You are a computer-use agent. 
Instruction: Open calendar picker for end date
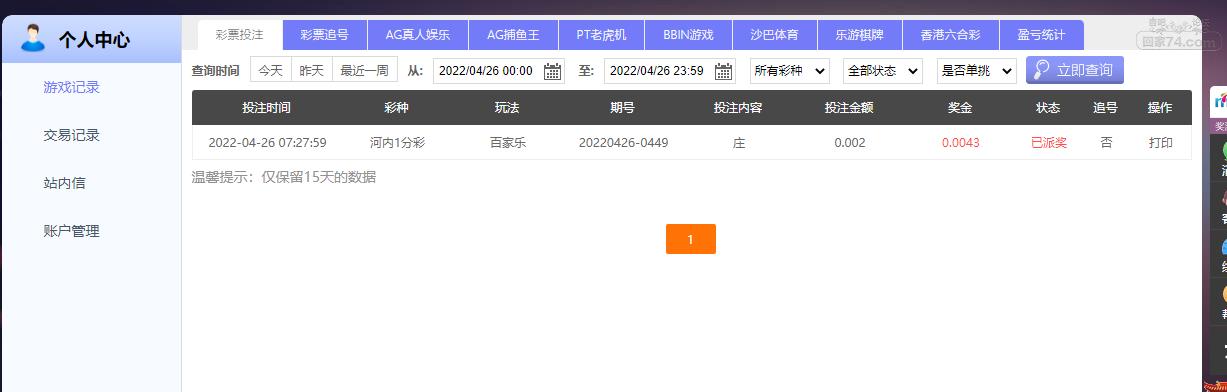(724, 71)
